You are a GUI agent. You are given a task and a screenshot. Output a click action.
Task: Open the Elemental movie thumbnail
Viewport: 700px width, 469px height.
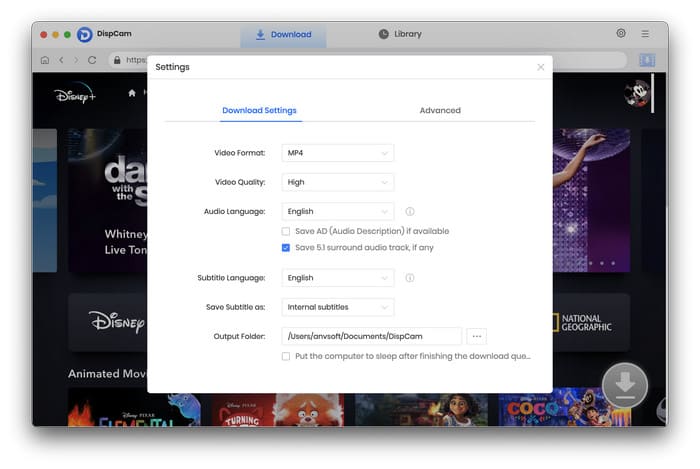click(134, 409)
